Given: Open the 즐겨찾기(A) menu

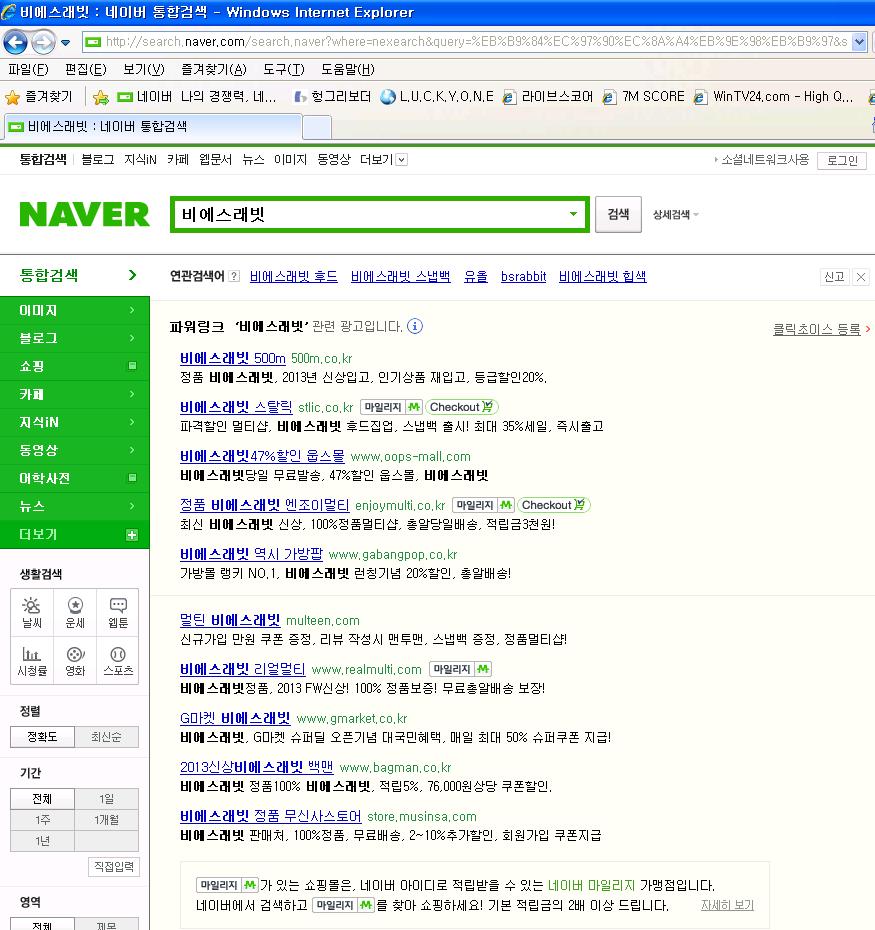Looking at the screenshot, I should 214,69.
